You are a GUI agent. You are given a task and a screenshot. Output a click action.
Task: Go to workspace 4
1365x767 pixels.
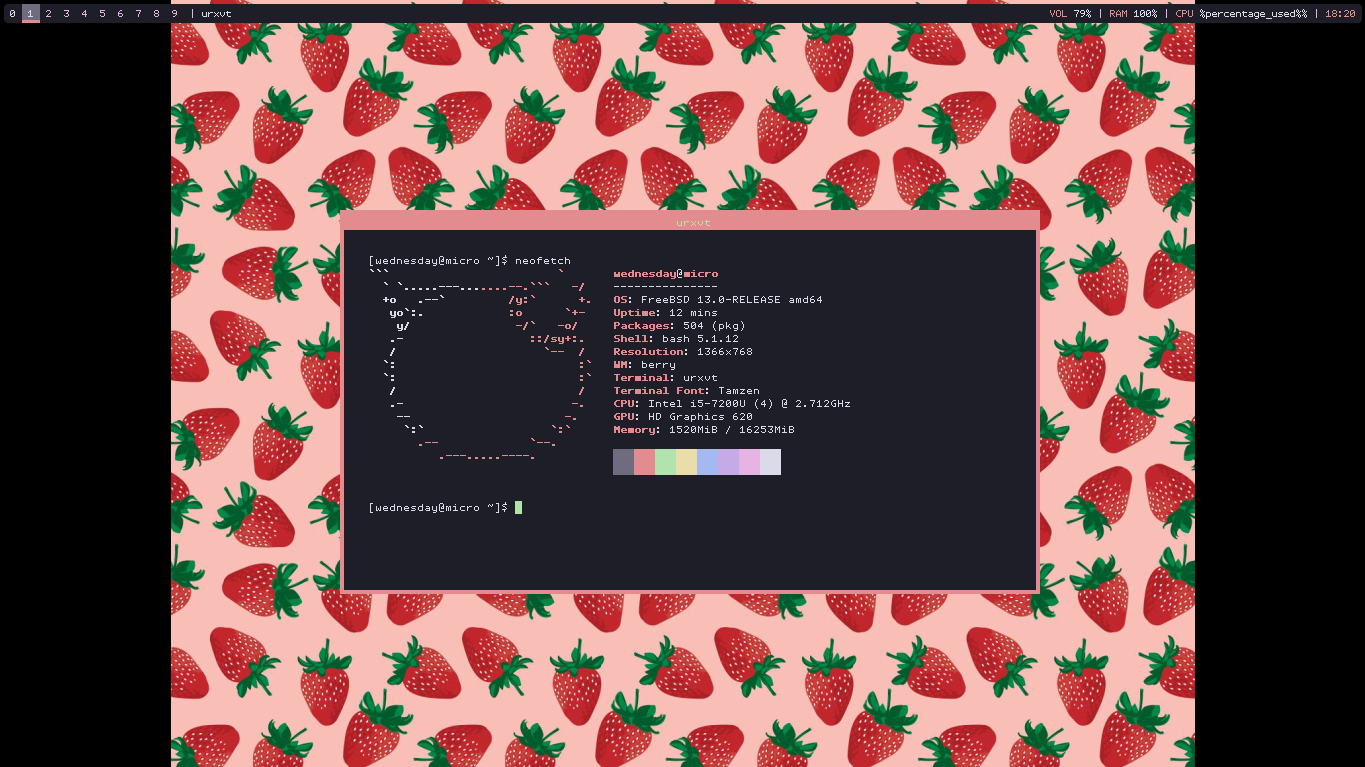(84, 14)
